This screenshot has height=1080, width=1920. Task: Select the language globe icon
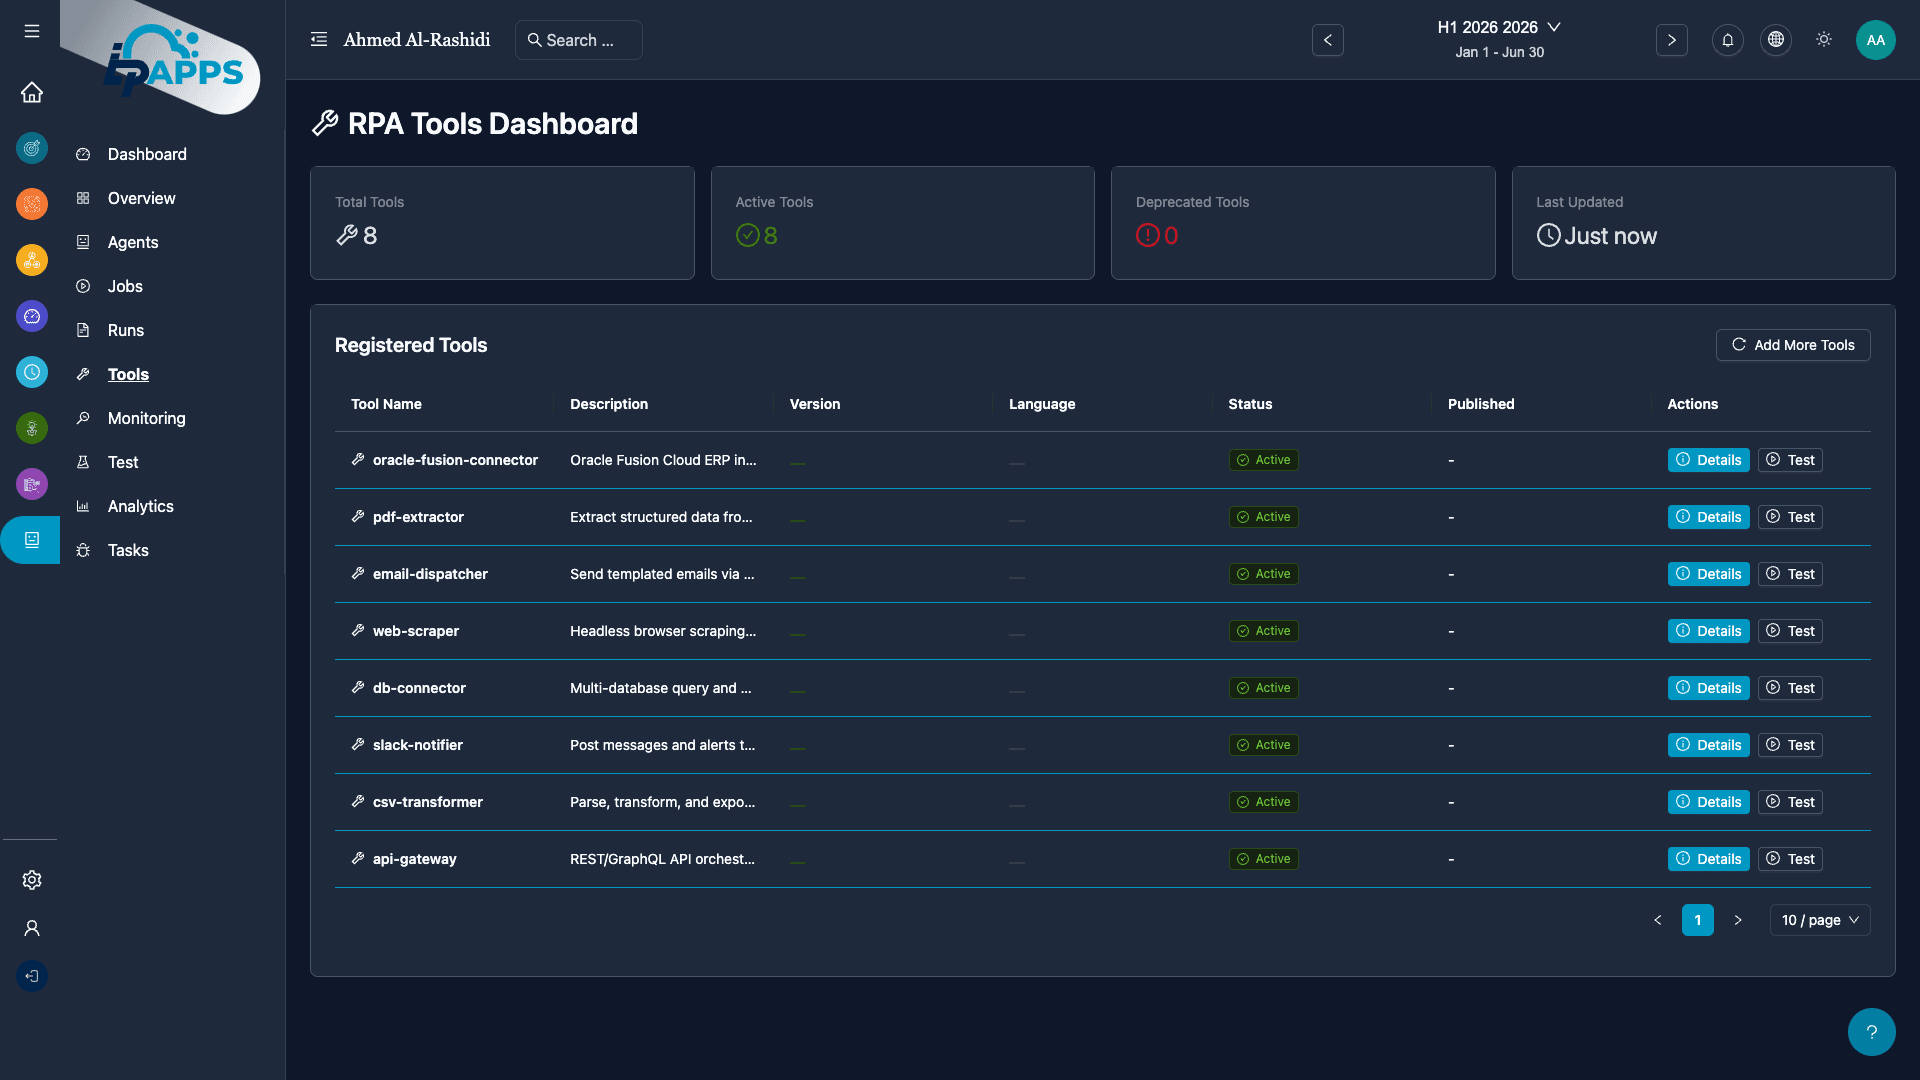[1775, 40]
